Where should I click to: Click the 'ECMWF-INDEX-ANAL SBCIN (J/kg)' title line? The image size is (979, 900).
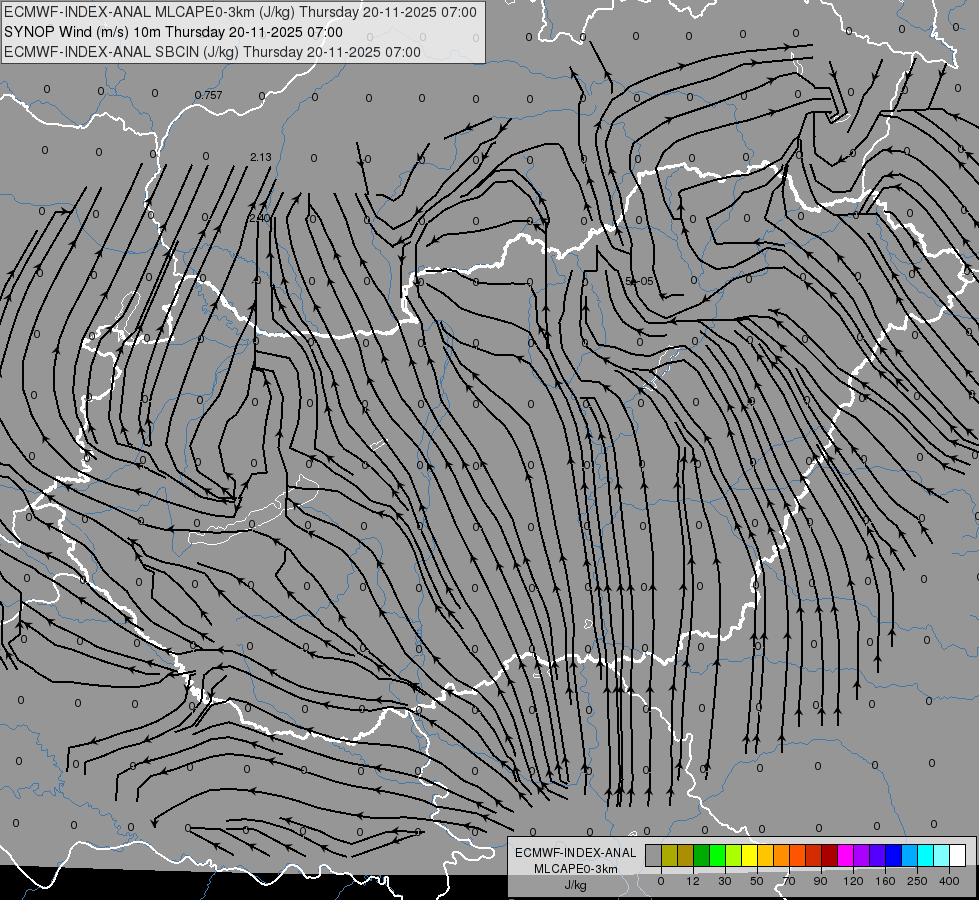coord(212,52)
